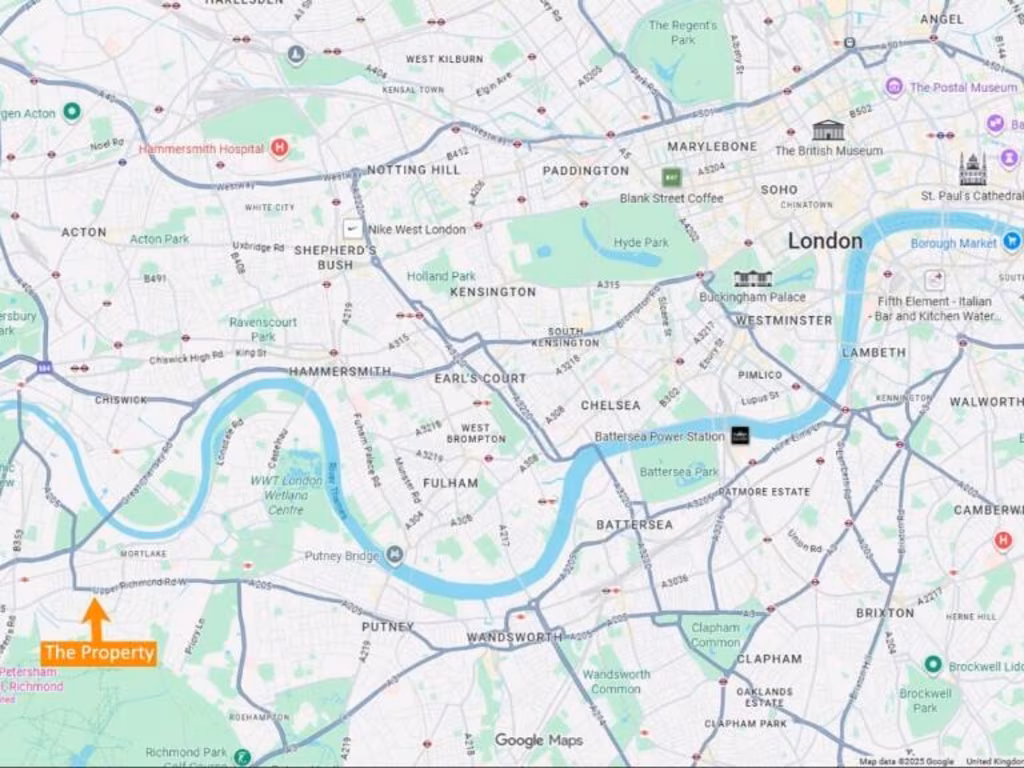Click the Fifth Element restaurant icon

[934, 280]
